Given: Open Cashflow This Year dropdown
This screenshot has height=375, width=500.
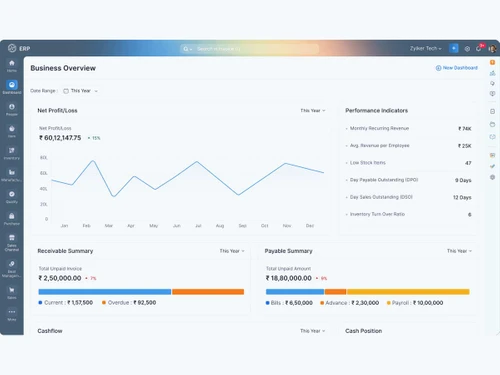Looking at the screenshot, I should (313, 331).
